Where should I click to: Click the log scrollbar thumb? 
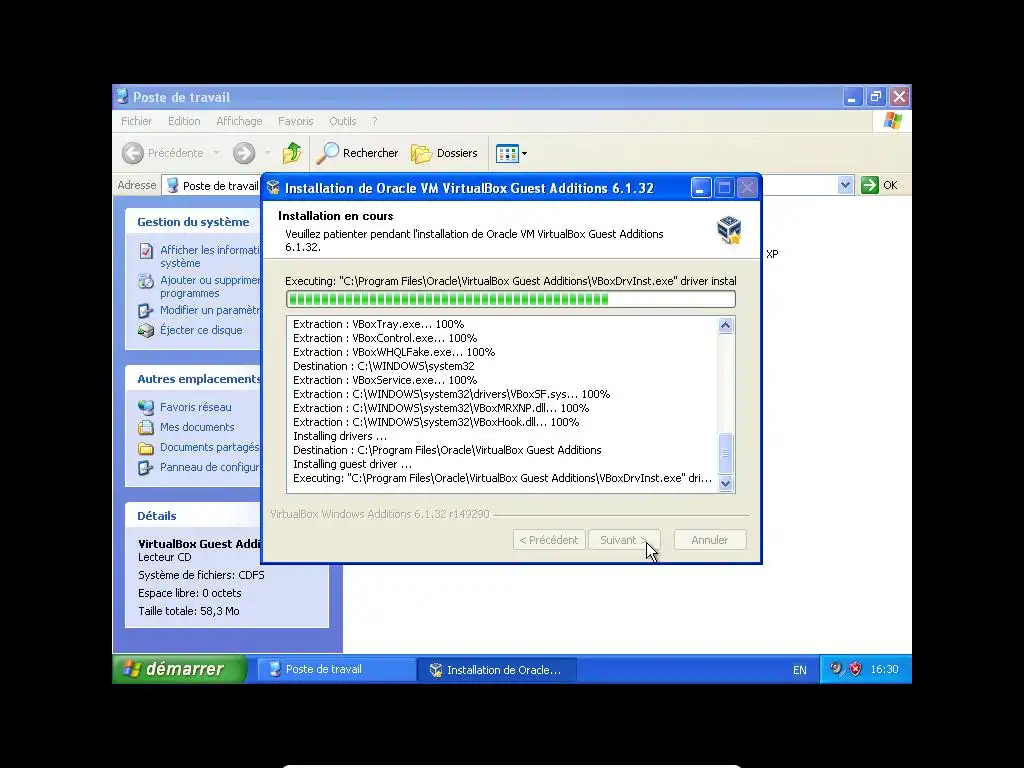[726, 453]
